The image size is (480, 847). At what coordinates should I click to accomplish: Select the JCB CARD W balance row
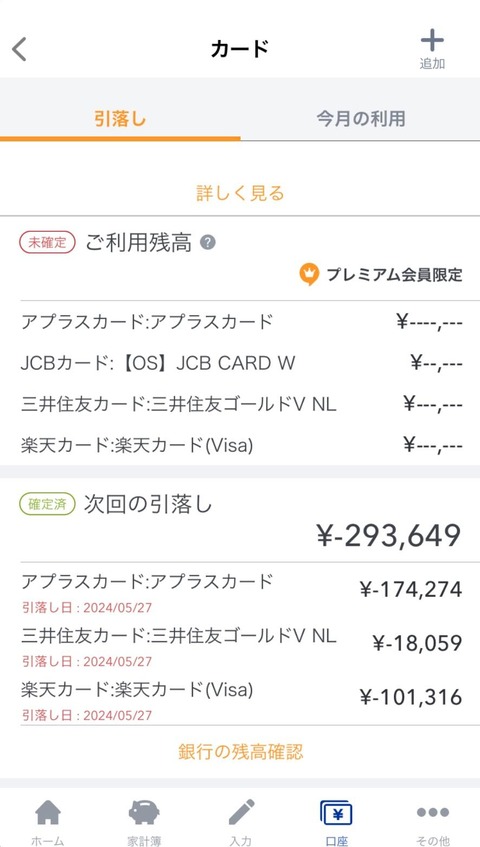[x=241, y=363]
